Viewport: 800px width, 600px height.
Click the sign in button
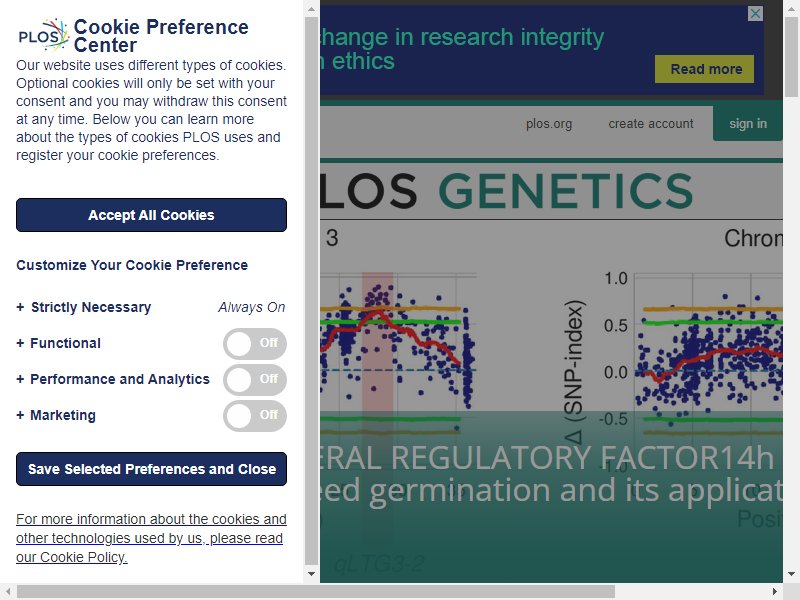coord(747,123)
